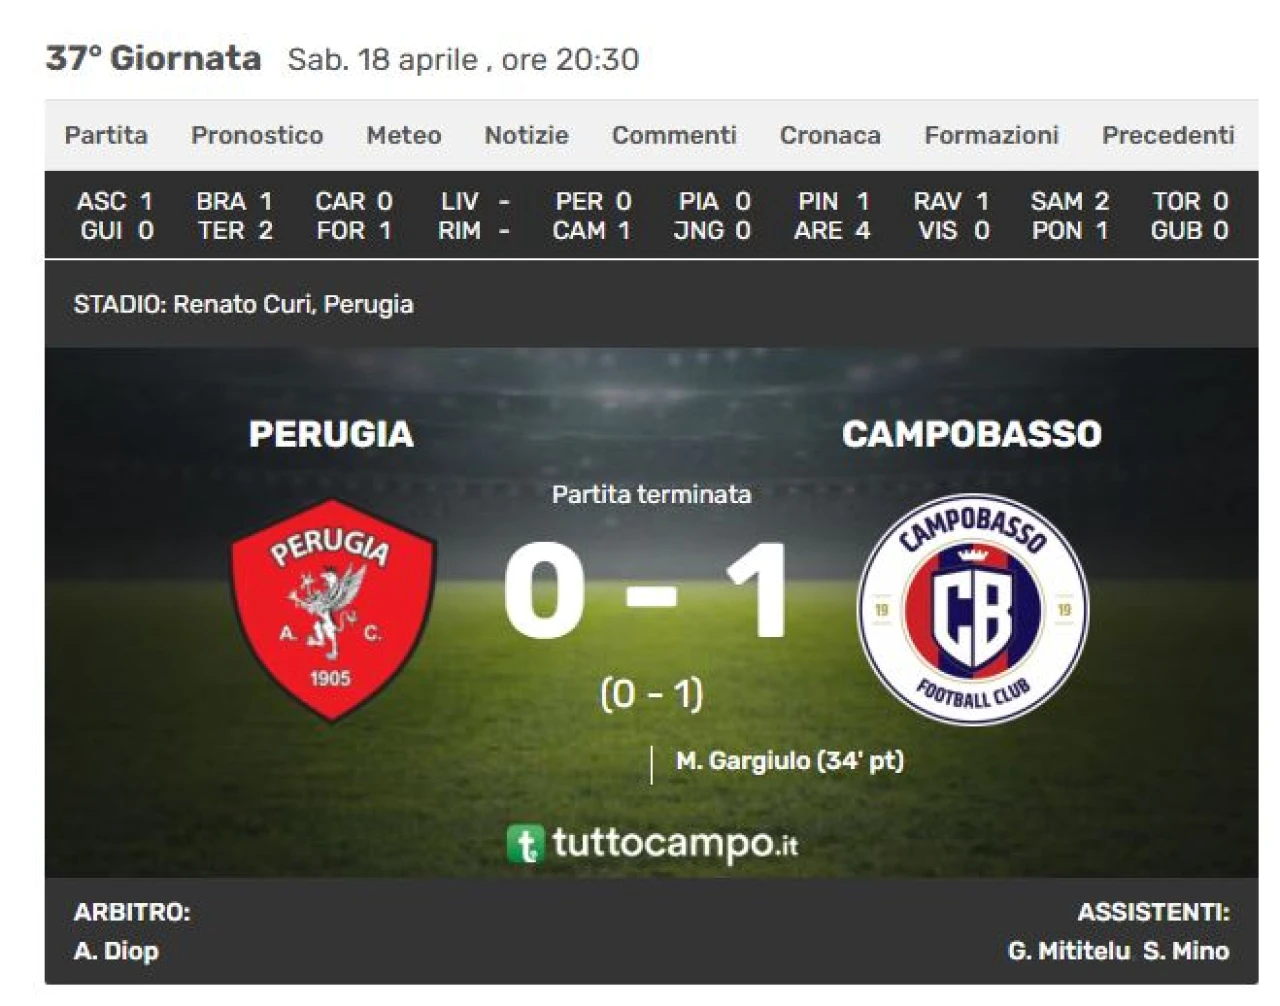
Task: Click the CAMPOBASSO team name
Action: click(972, 434)
